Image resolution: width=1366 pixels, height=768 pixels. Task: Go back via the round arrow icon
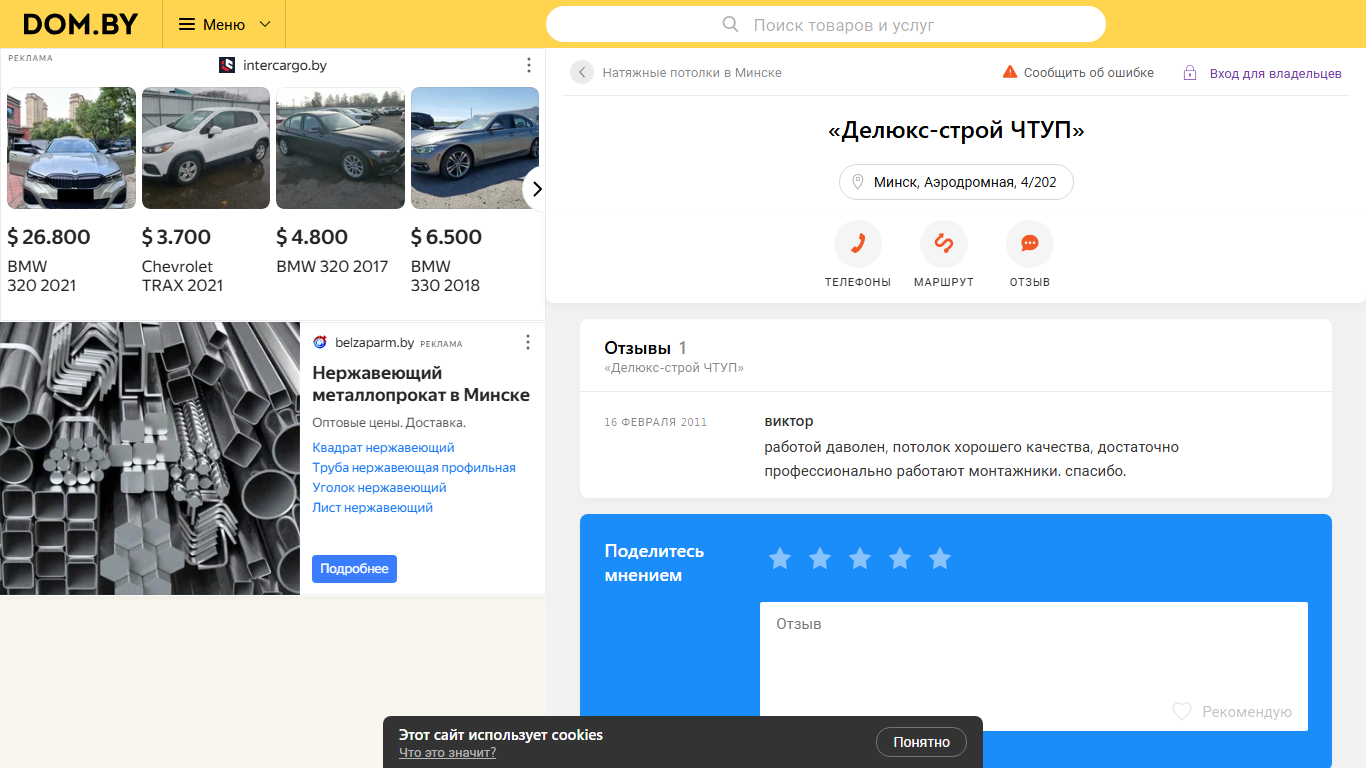[x=582, y=72]
